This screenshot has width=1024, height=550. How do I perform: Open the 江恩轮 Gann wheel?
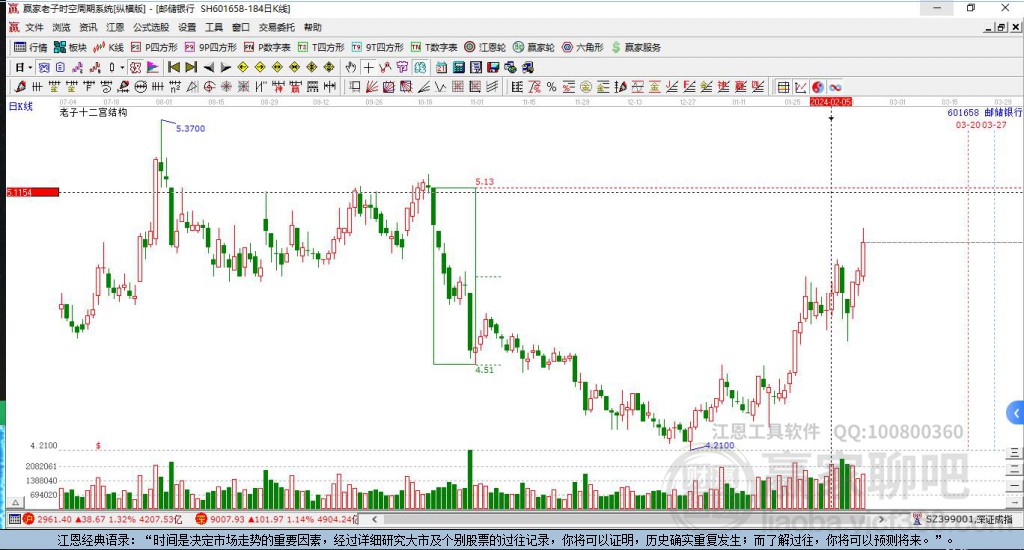485,47
